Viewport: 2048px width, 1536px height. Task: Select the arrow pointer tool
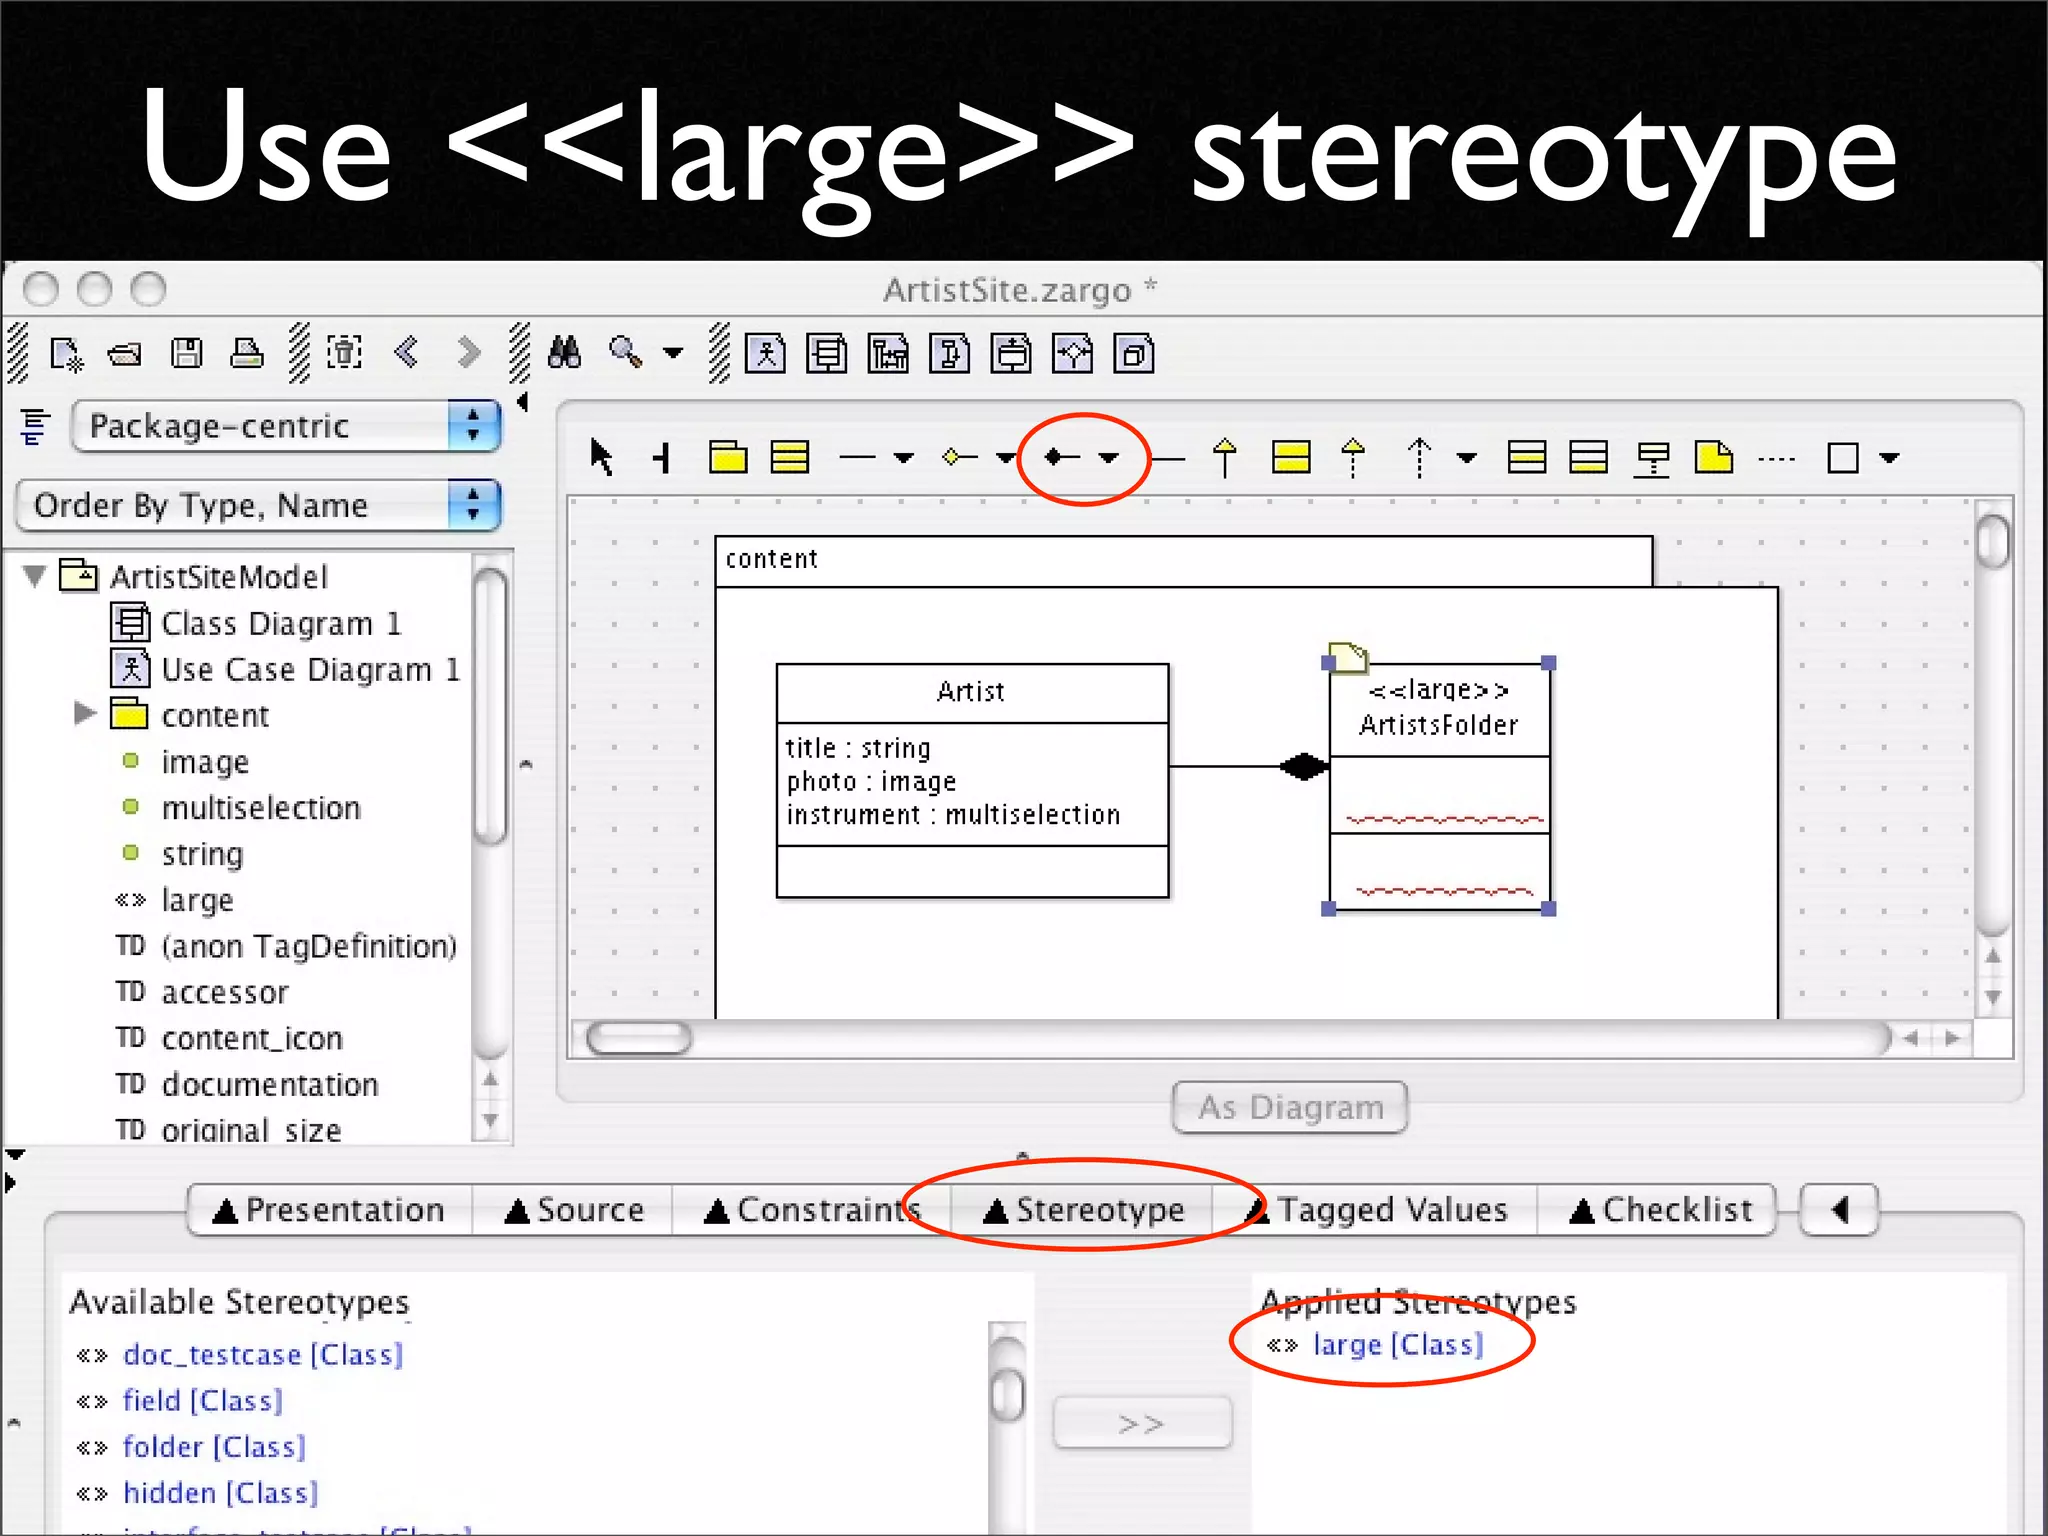pyautogui.click(x=601, y=458)
